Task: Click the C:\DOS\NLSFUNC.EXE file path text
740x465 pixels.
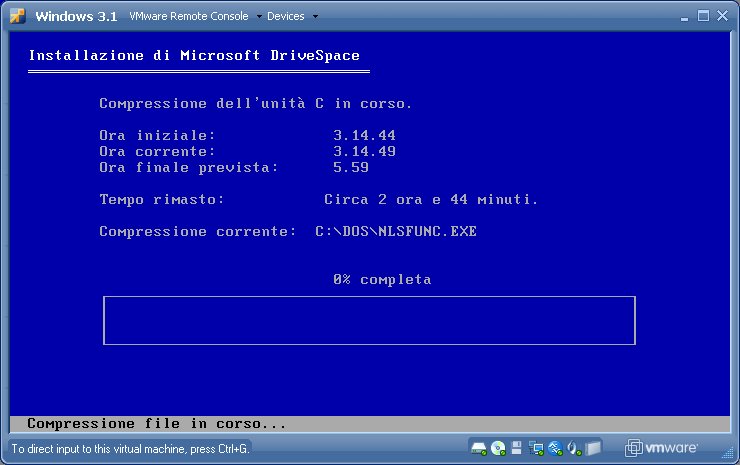Action: point(395,231)
